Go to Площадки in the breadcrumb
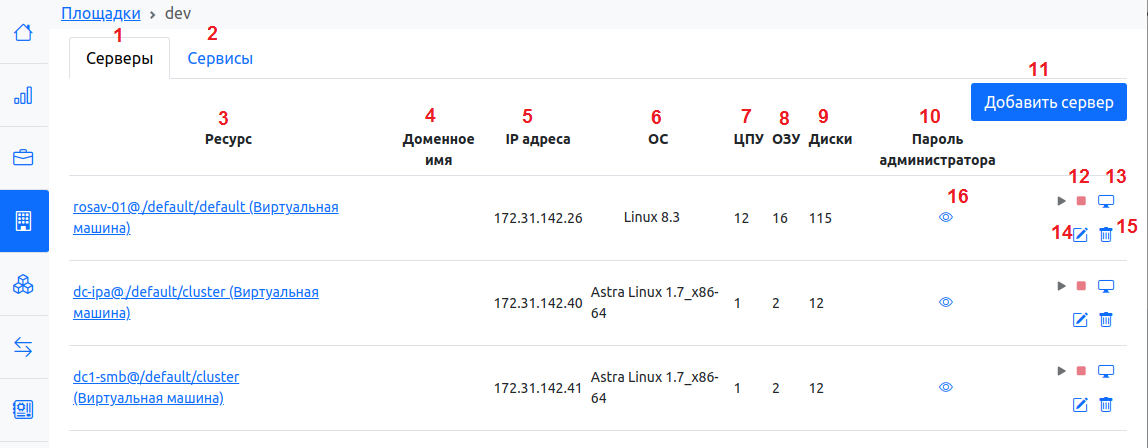This screenshot has height=448, width=1148. coord(99,13)
